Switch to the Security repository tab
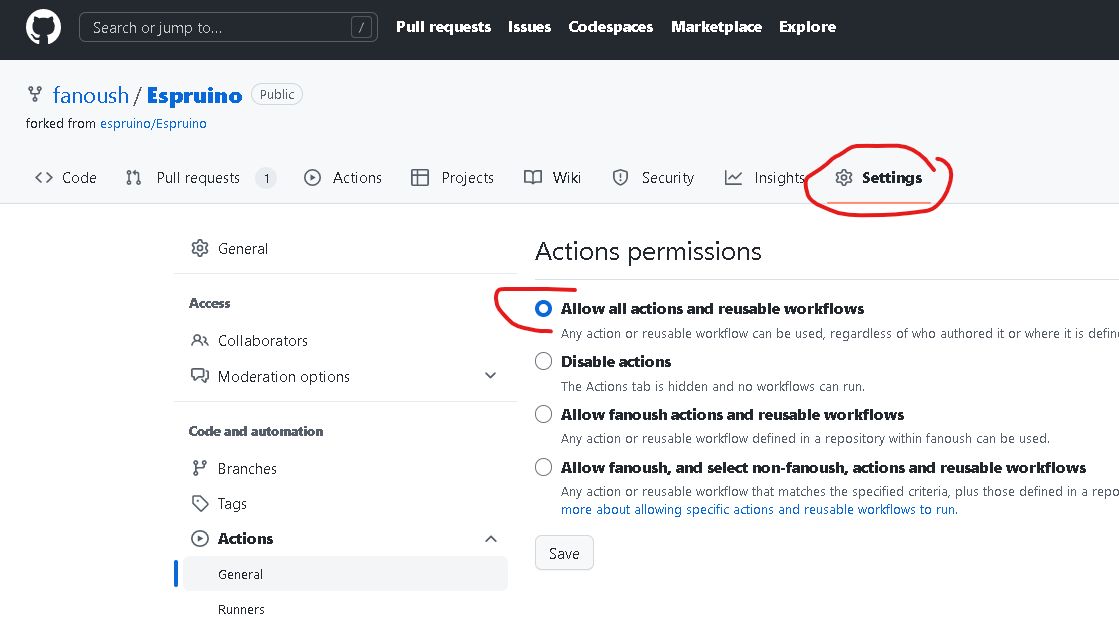 (653, 178)
